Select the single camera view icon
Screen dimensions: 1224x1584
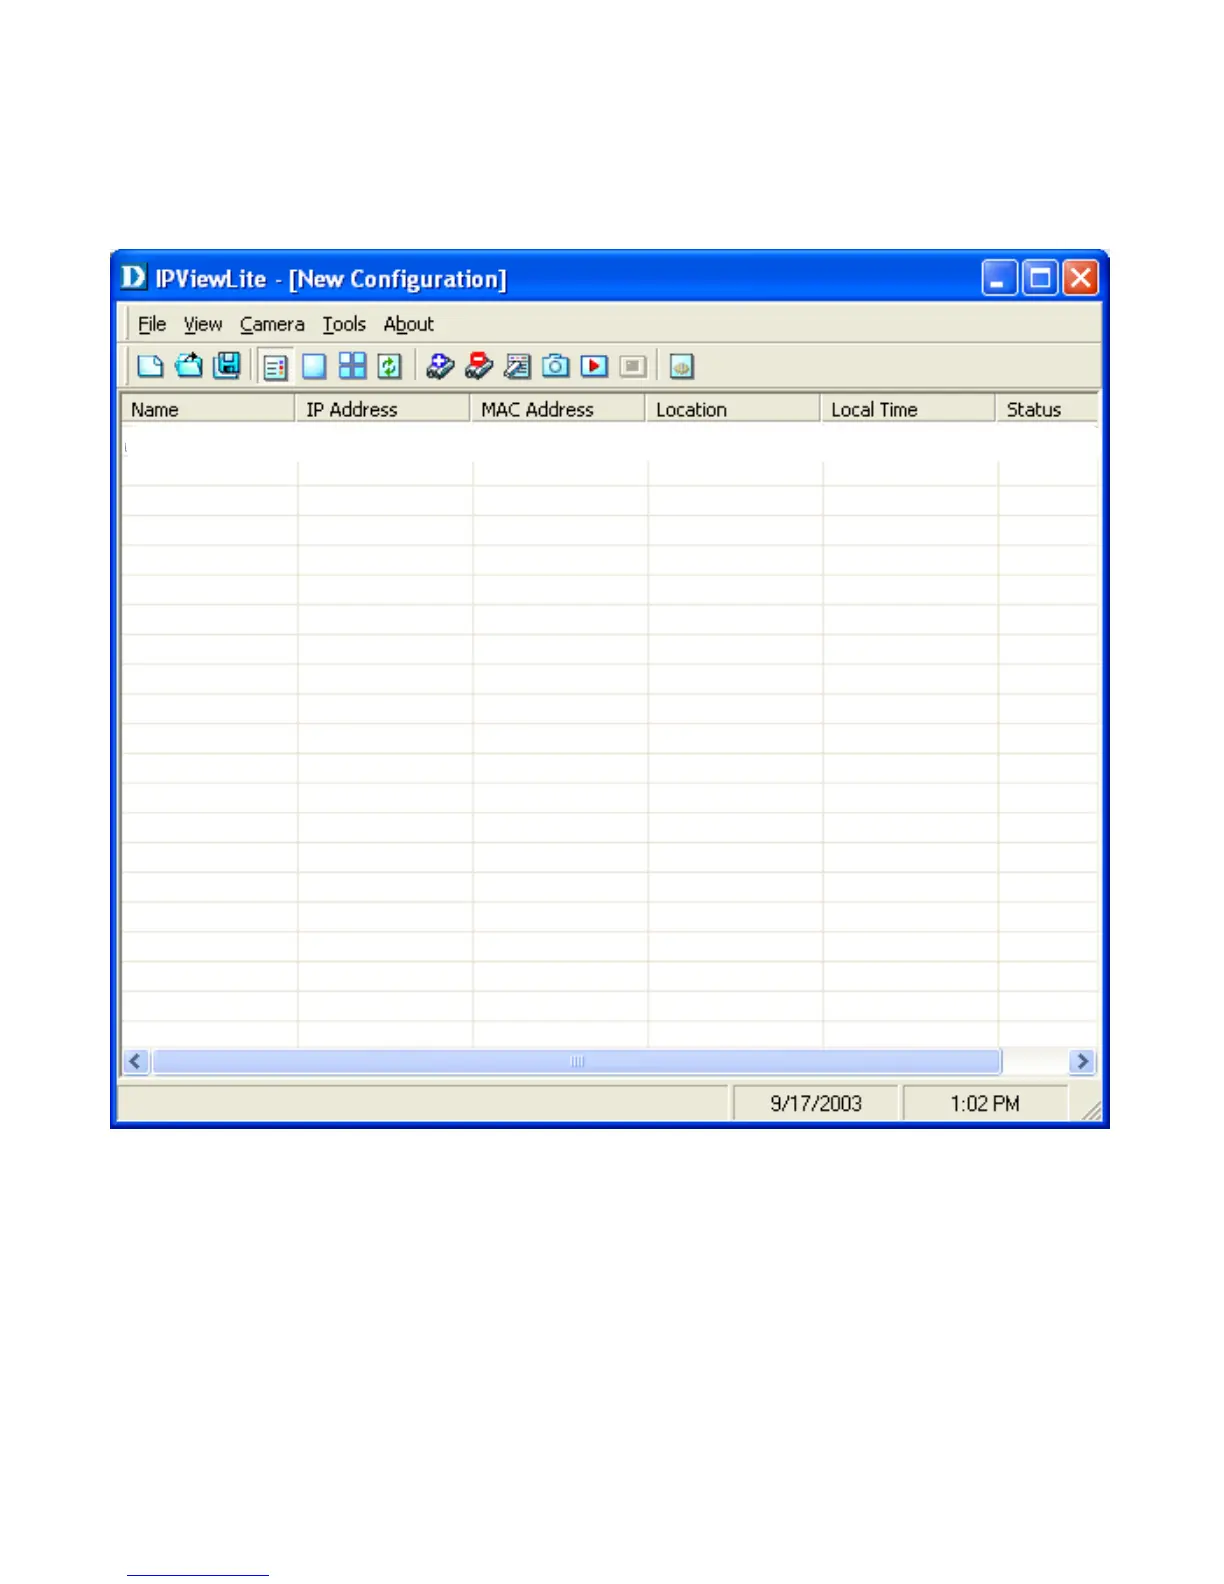tap(314, 366)
